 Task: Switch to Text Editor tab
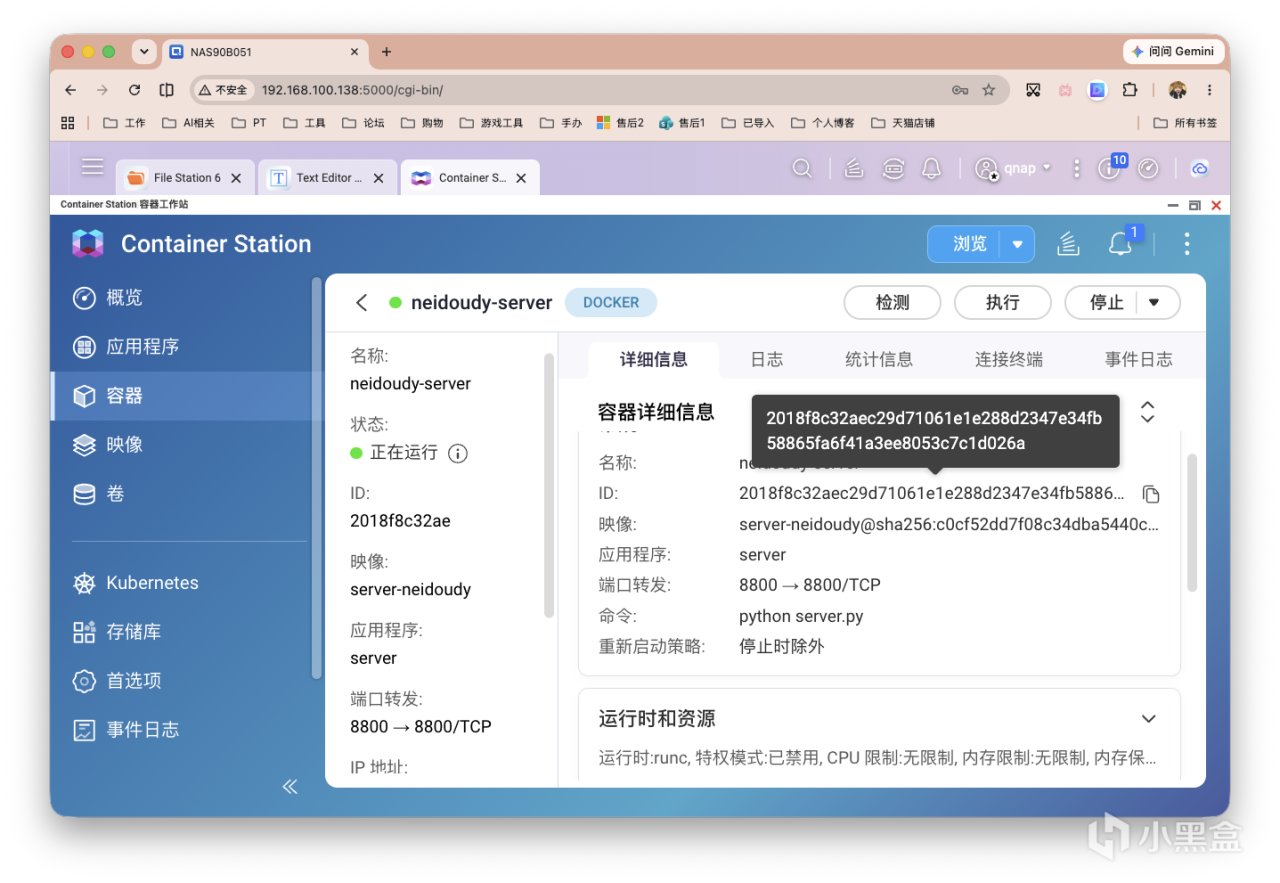[x=328, y=177]
